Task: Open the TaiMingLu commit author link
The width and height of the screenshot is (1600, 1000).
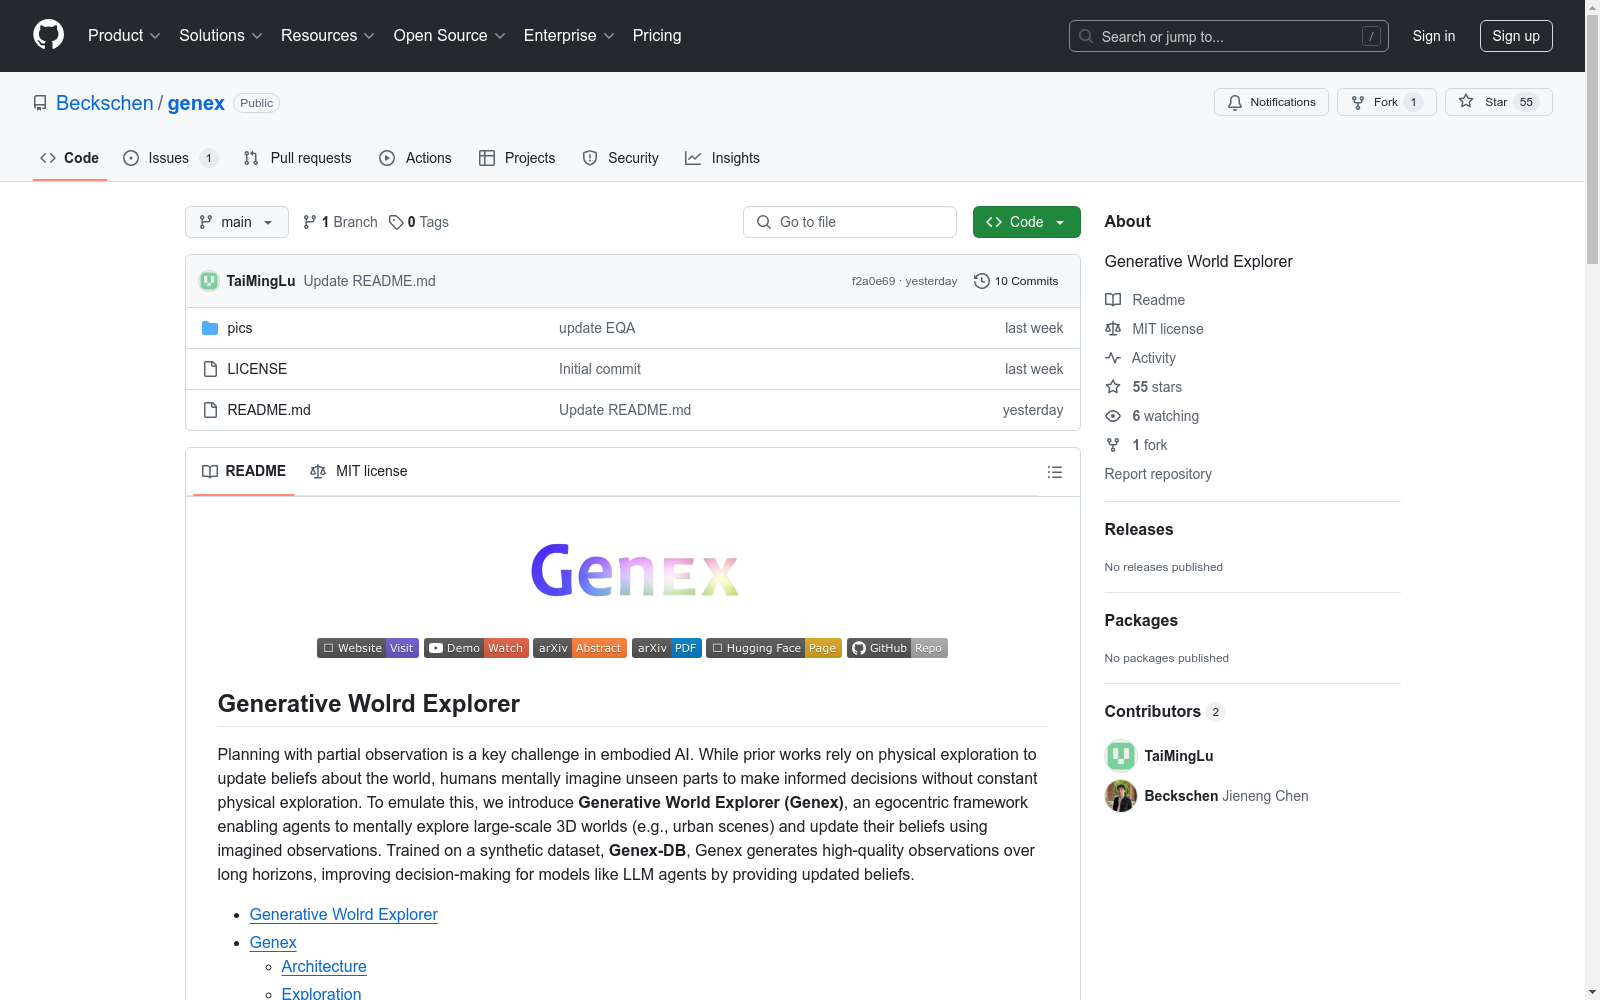Action: coord(261,281)
